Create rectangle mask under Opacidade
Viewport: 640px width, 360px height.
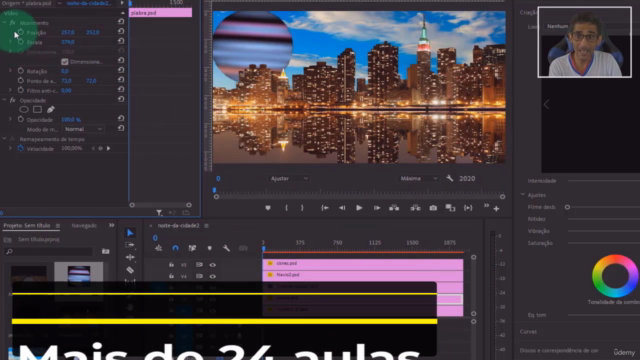(37, 109)
